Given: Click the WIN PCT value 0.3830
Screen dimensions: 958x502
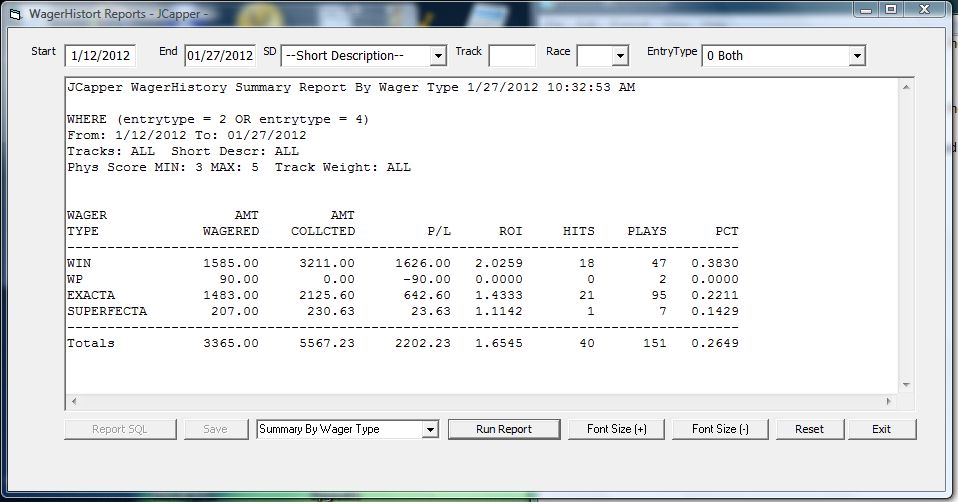Looking at the screenshot, I should [x=715, y=263].
